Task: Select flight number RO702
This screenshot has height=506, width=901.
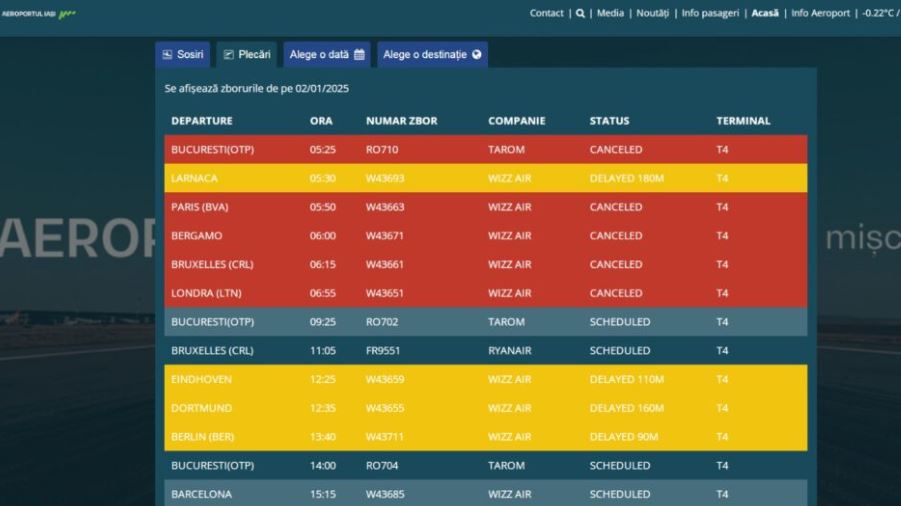Action: pos(382,322)
